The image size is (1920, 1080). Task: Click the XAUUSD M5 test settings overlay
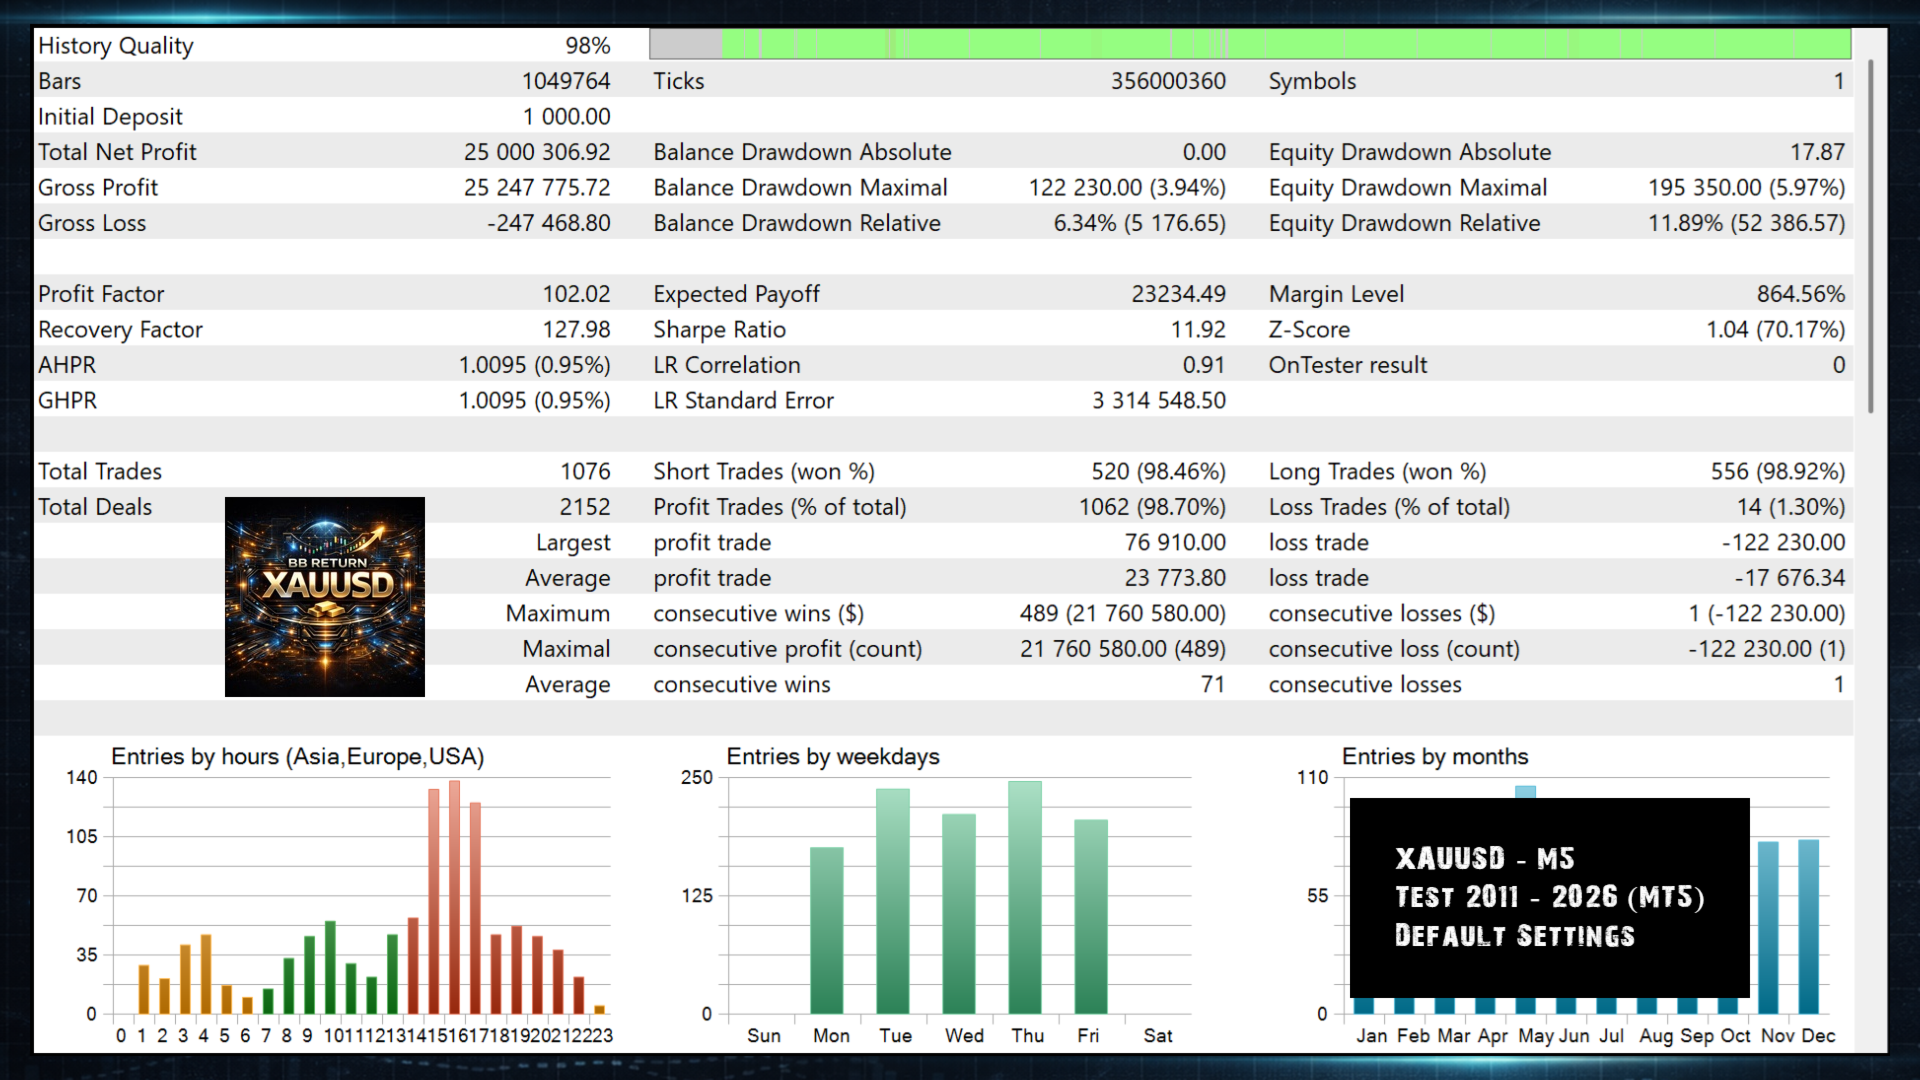[x=1548, y=897]
